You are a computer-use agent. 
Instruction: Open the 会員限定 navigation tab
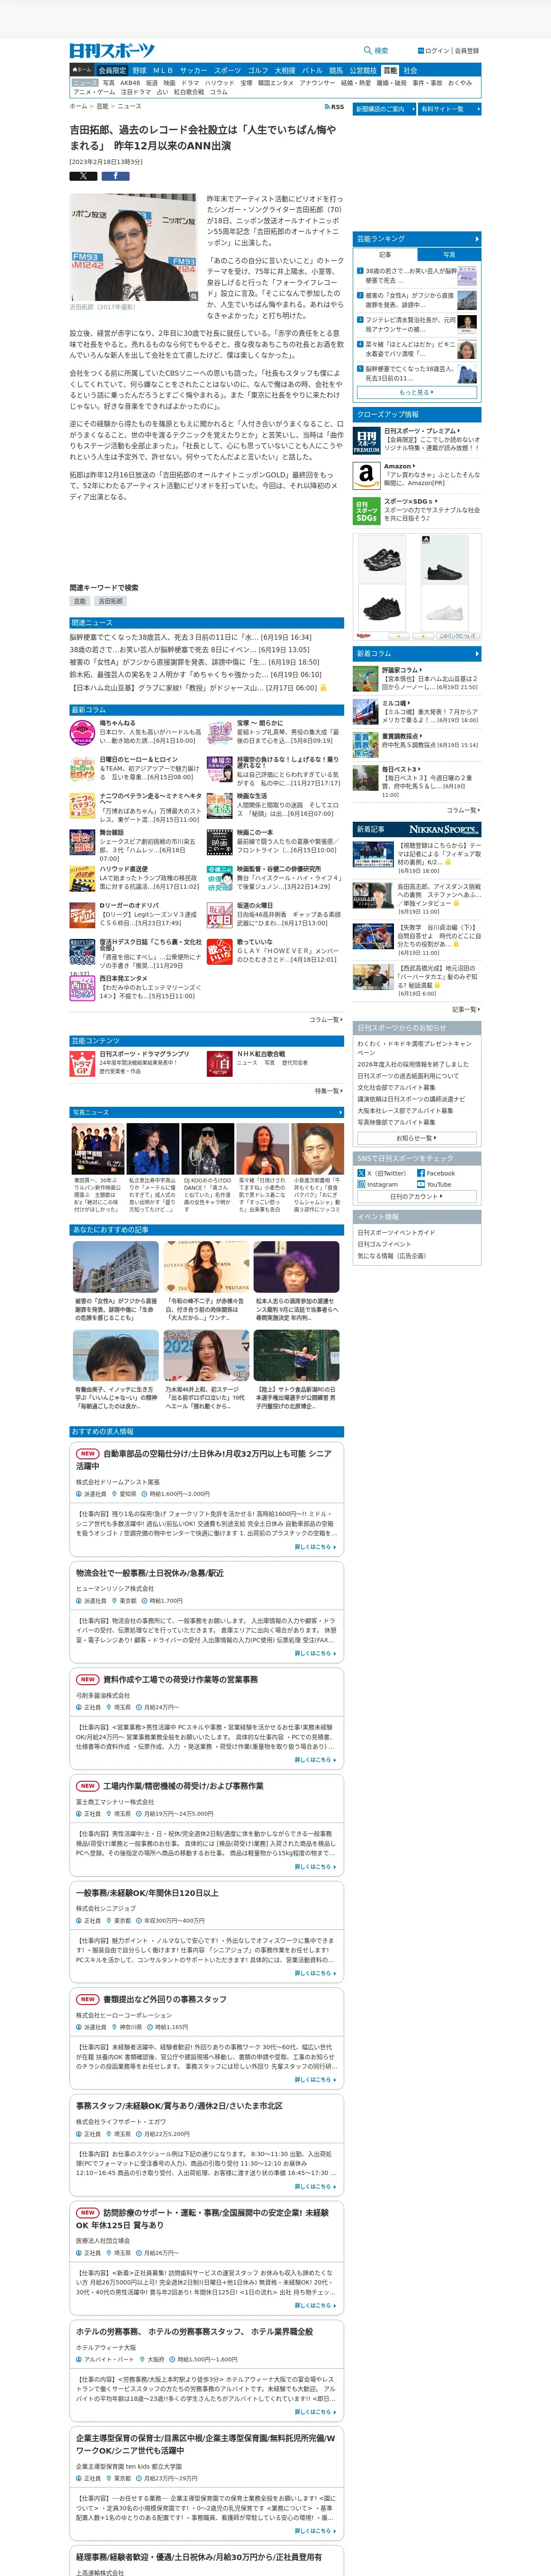tap(112, 71)
